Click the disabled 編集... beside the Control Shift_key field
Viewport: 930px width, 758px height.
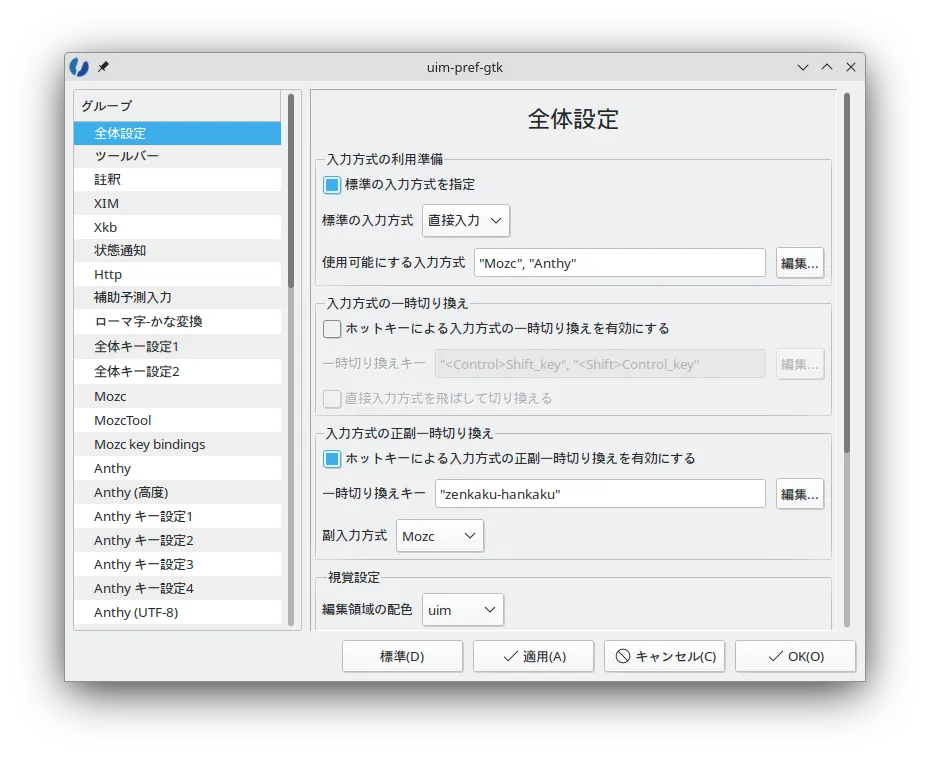point(800,364)
